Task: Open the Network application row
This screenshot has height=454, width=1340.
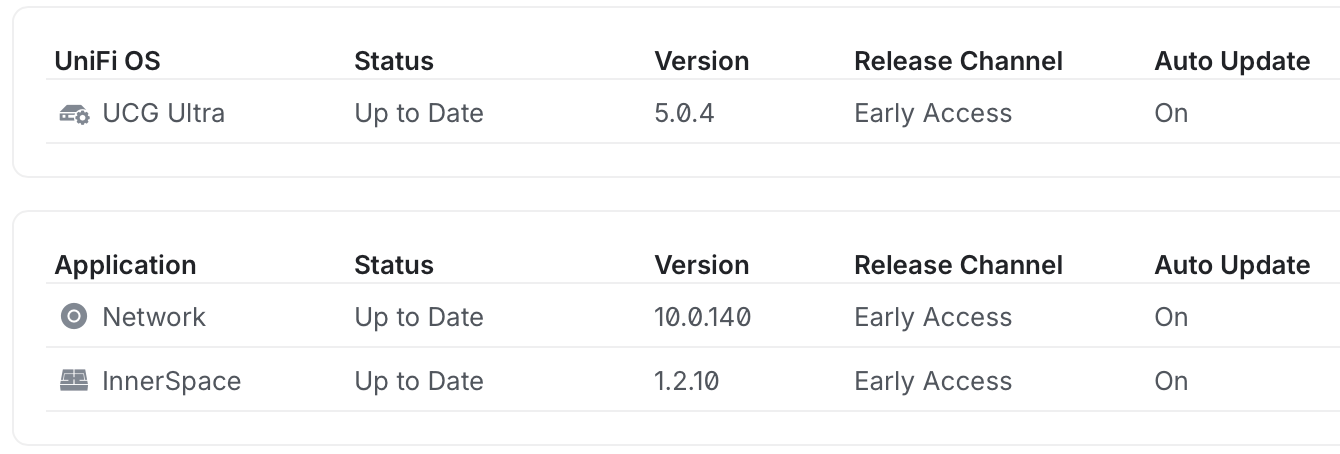Action: pyautogui.click(x=154, y=317)
